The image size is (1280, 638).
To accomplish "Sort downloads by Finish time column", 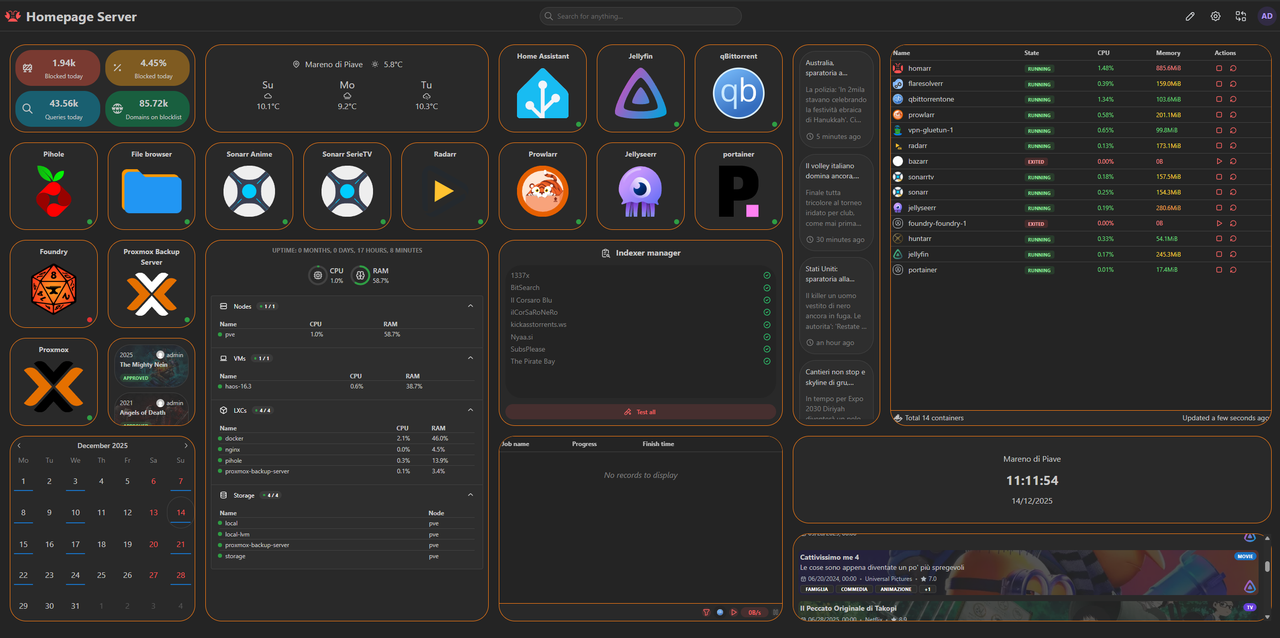I will pos(658,444).
